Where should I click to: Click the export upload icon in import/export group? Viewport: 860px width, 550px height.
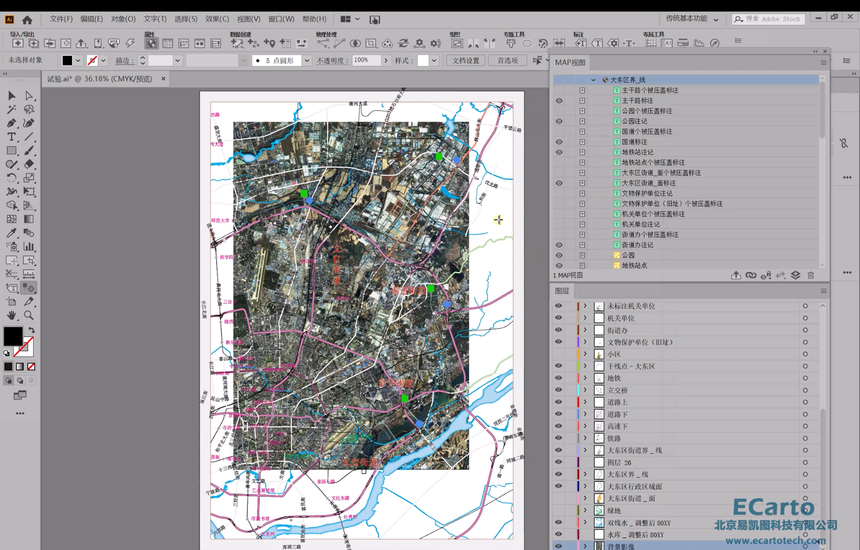81,43
